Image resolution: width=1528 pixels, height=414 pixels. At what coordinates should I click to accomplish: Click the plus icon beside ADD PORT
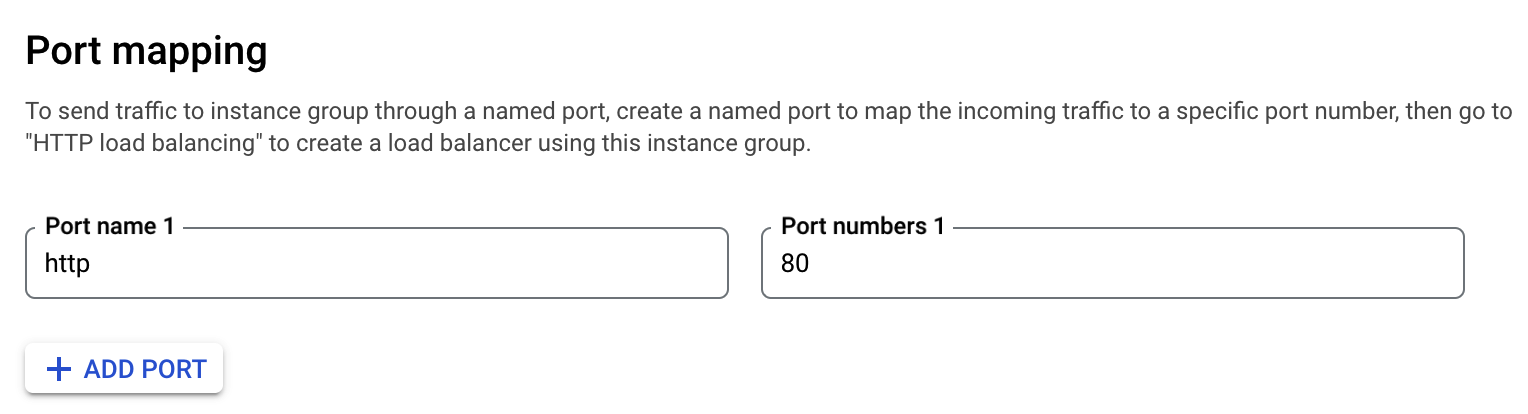(60, 370)
